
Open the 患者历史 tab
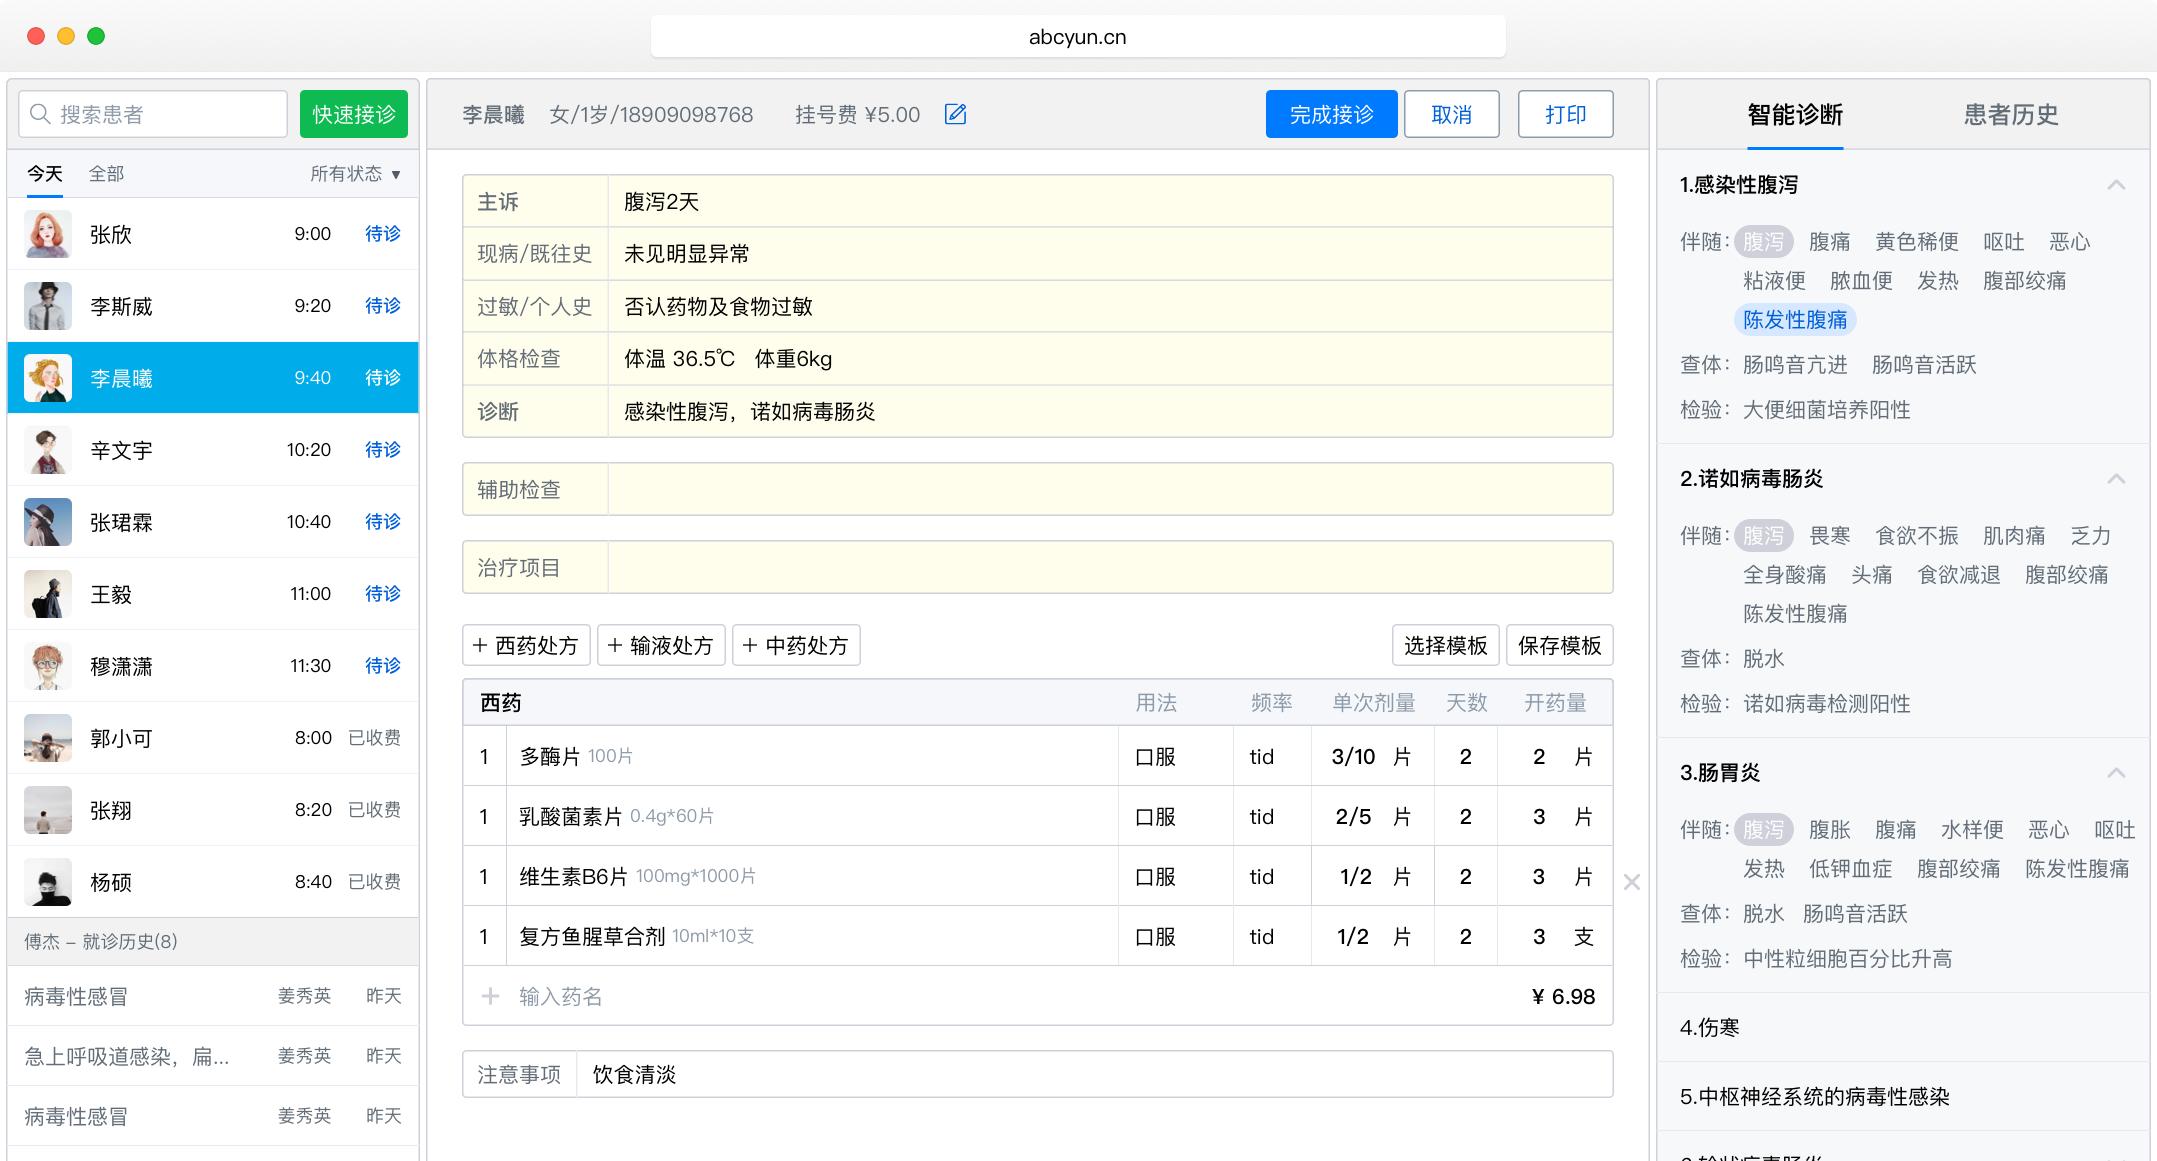pos(2011,115)
